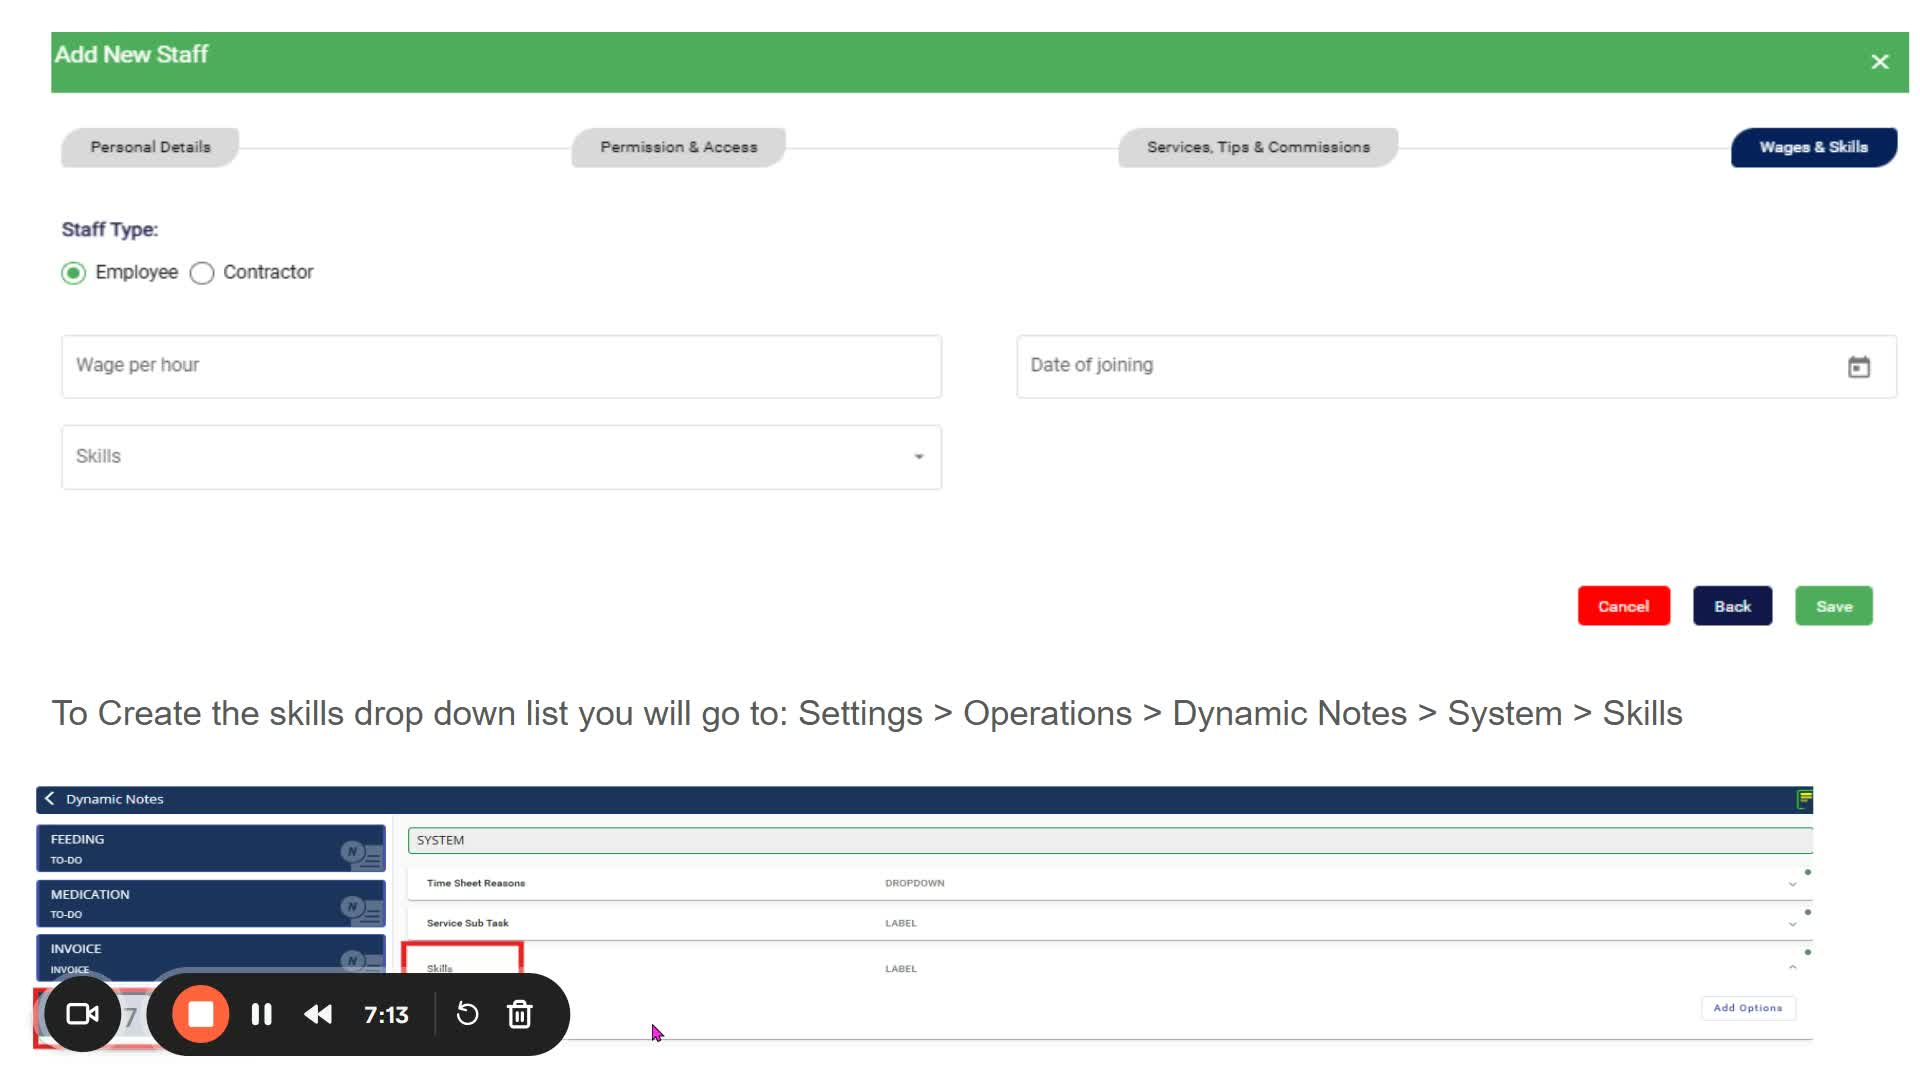The image size is (1920, 1080).
Task: Select the Contractor staff type
Action: [202, 273]
